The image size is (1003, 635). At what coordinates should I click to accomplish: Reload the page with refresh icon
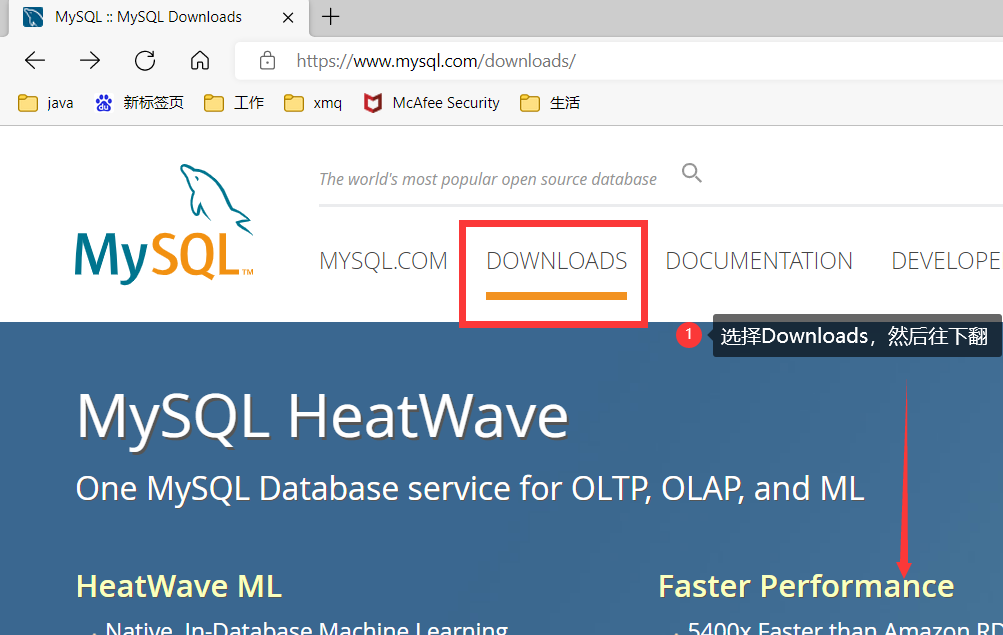pyautogui.click(x=145, y=61)
